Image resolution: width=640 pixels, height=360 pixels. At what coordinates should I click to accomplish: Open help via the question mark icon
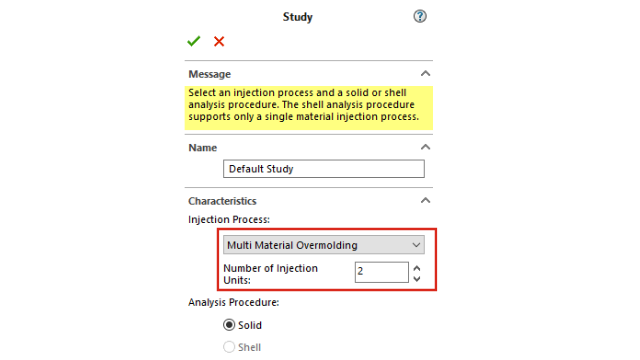point(420,16)
